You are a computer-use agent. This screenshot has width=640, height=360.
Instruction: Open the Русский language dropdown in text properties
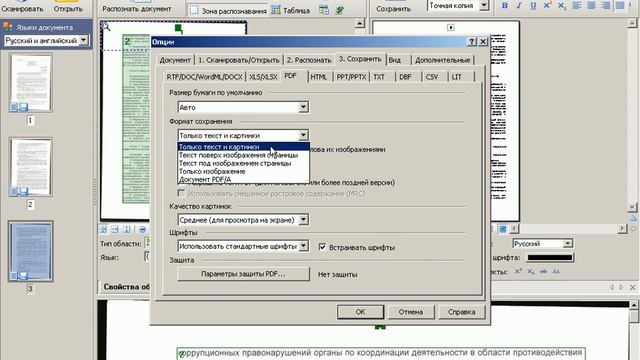568,244
